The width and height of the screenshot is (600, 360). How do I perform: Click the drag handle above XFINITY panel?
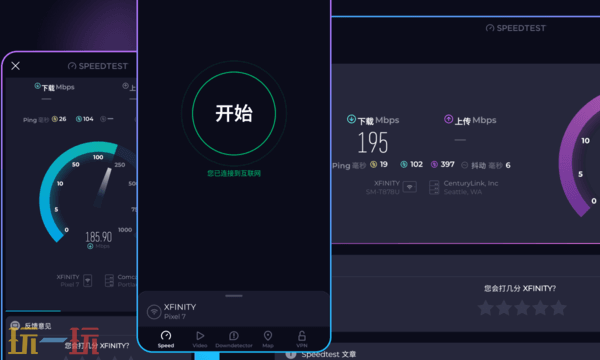pyautogui.click(x=234, y=296)
